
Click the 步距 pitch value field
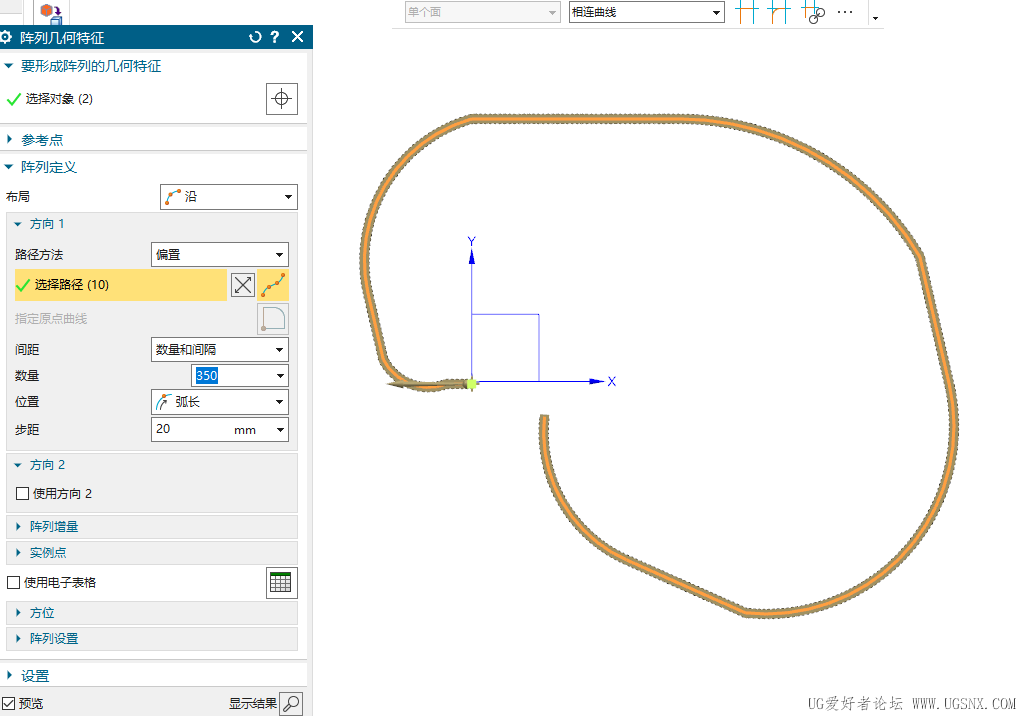click(219, 430)
